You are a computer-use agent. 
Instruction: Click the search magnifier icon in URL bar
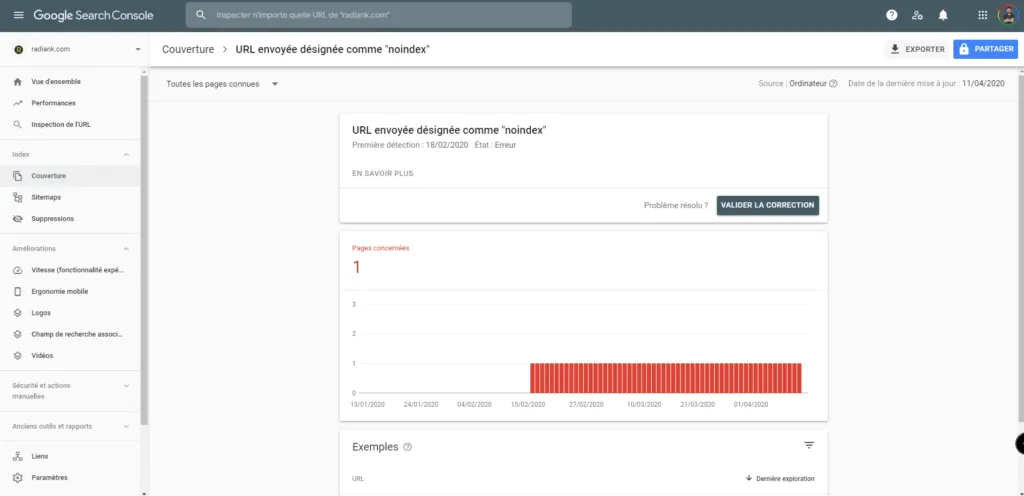(201, 14)
